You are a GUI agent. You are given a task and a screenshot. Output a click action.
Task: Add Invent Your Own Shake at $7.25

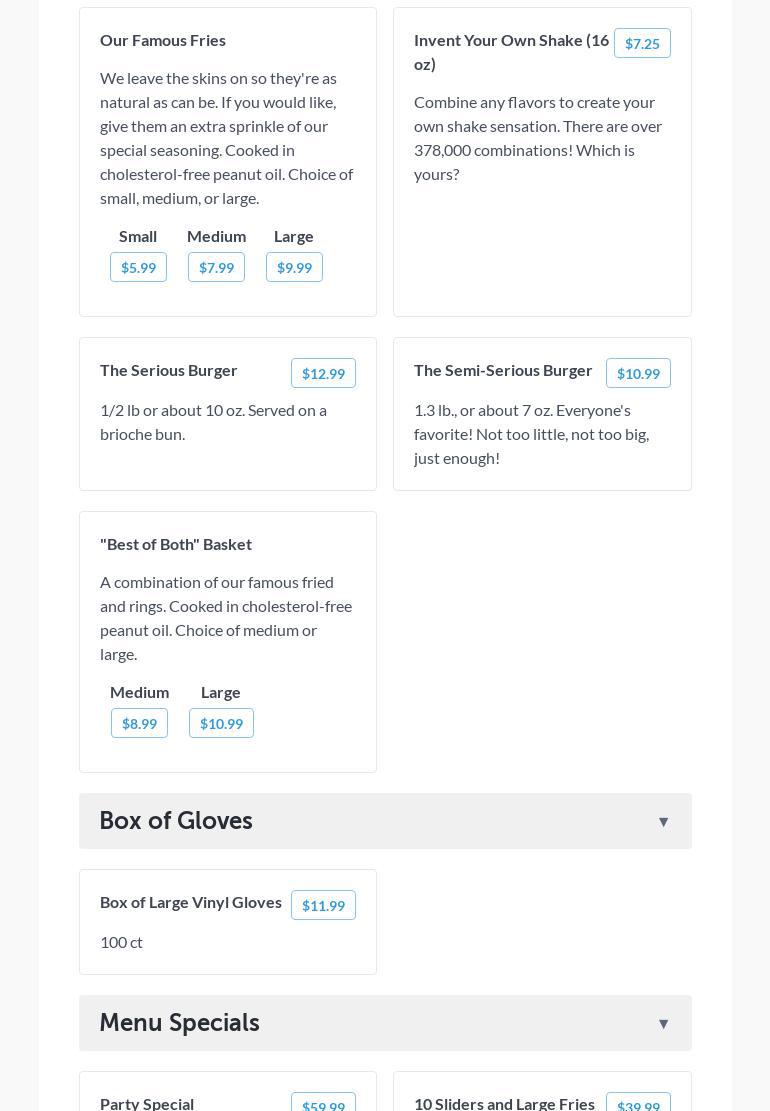point(642,43)
